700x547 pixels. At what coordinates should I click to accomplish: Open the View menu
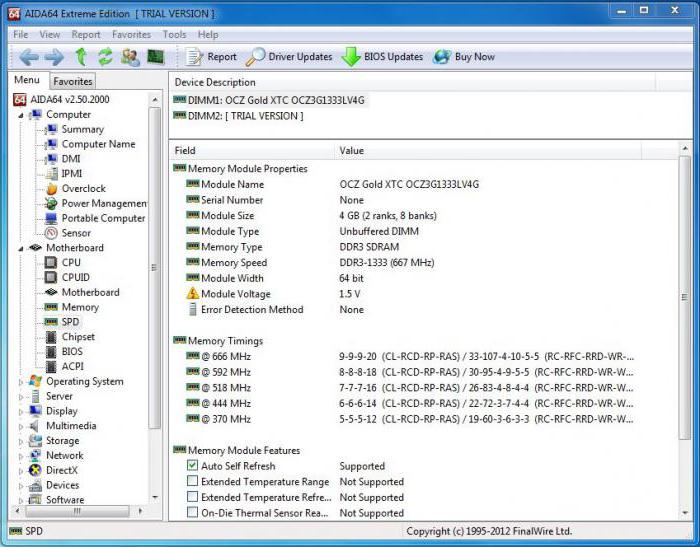point(50,35)
